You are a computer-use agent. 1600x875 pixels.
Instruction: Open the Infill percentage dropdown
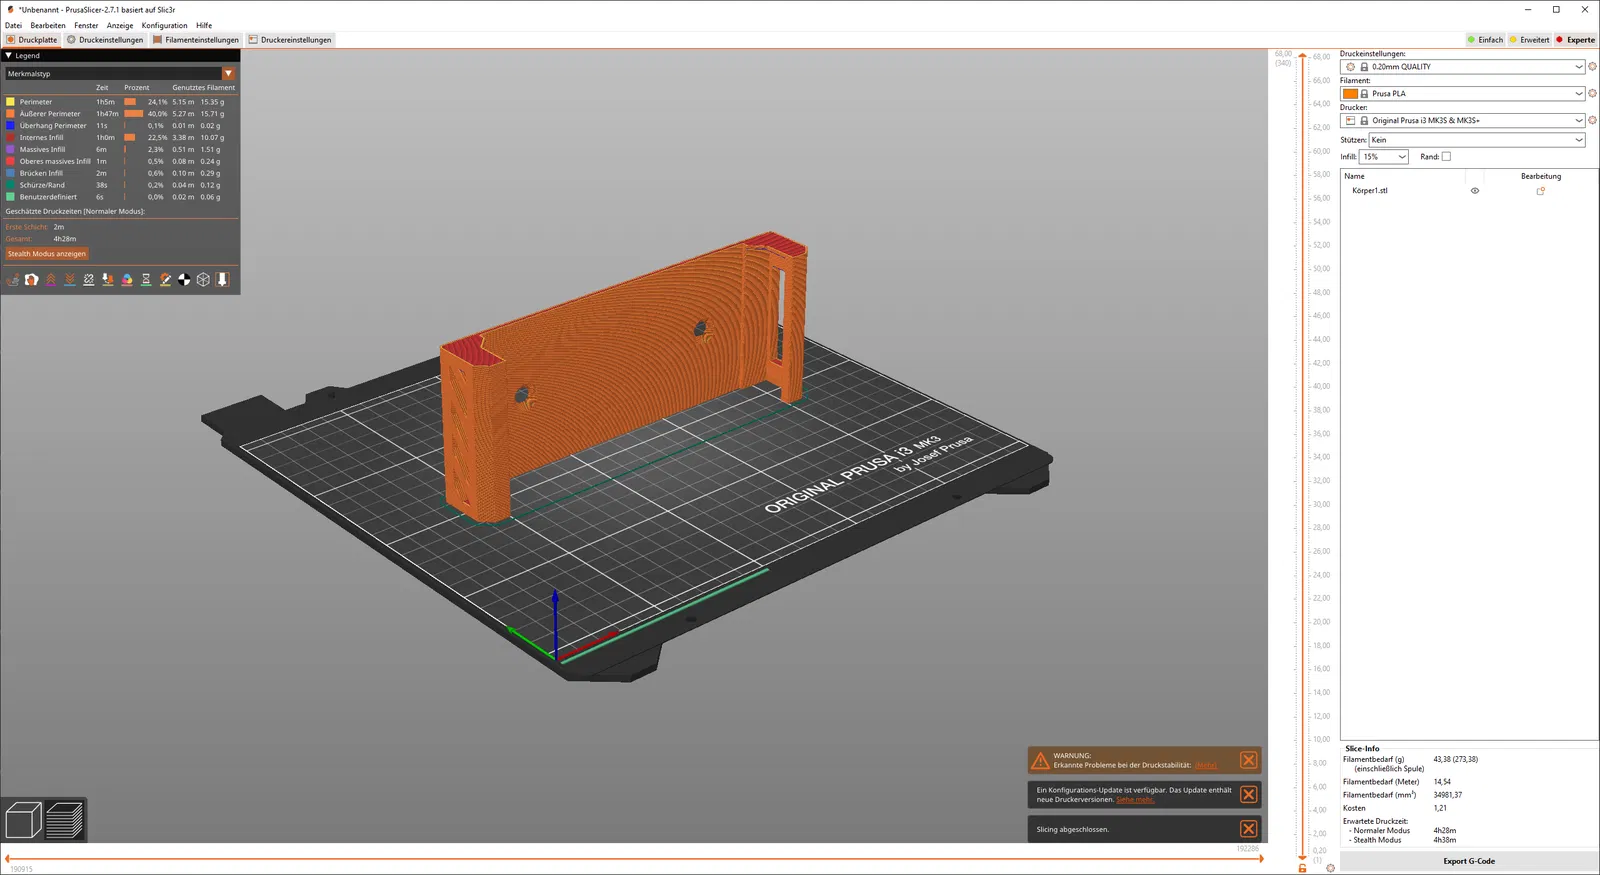tap(1384, 157)
